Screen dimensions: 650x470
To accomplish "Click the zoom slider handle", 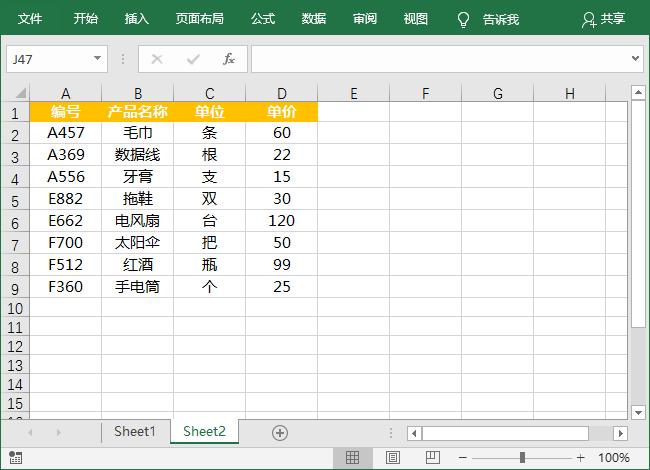I will 522,458.
